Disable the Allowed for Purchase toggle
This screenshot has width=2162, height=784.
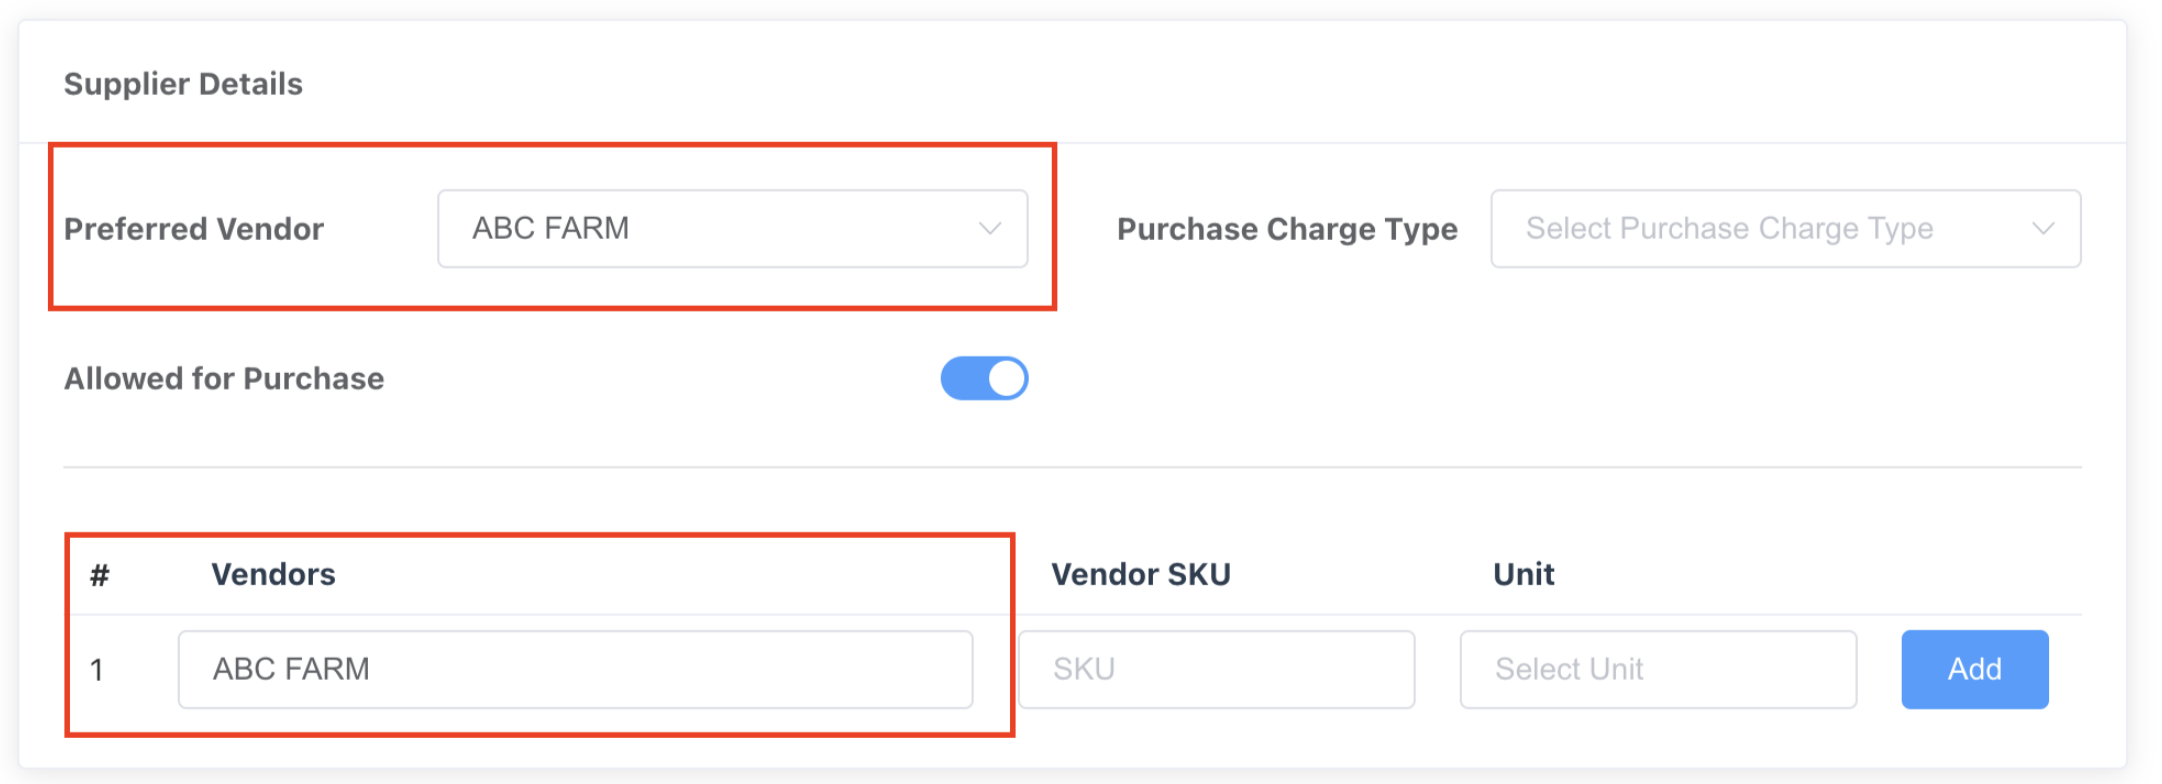point(984,379)
